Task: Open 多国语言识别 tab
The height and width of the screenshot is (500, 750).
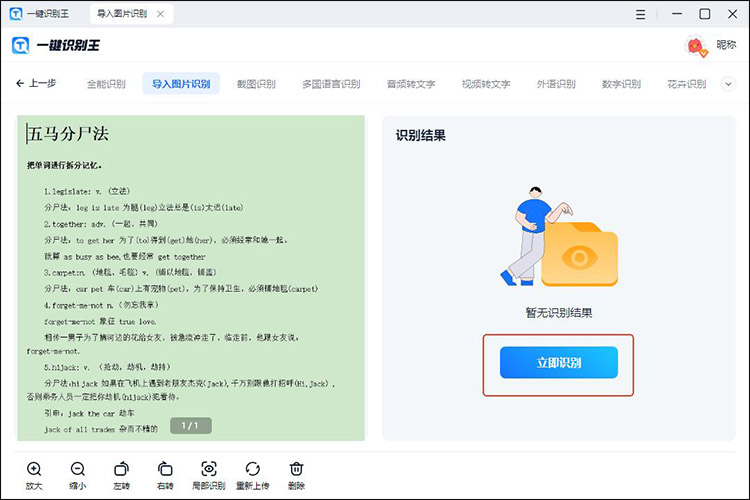Action: [x=331, y=84]
